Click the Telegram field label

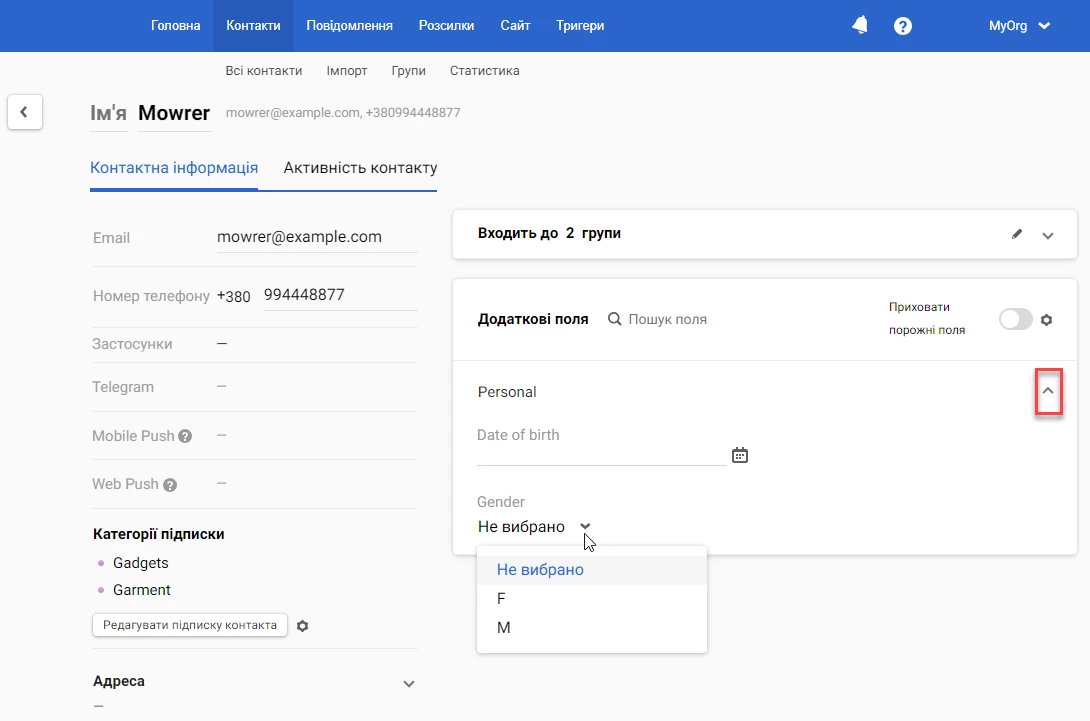pyautogui.click(x=123, y=387)
